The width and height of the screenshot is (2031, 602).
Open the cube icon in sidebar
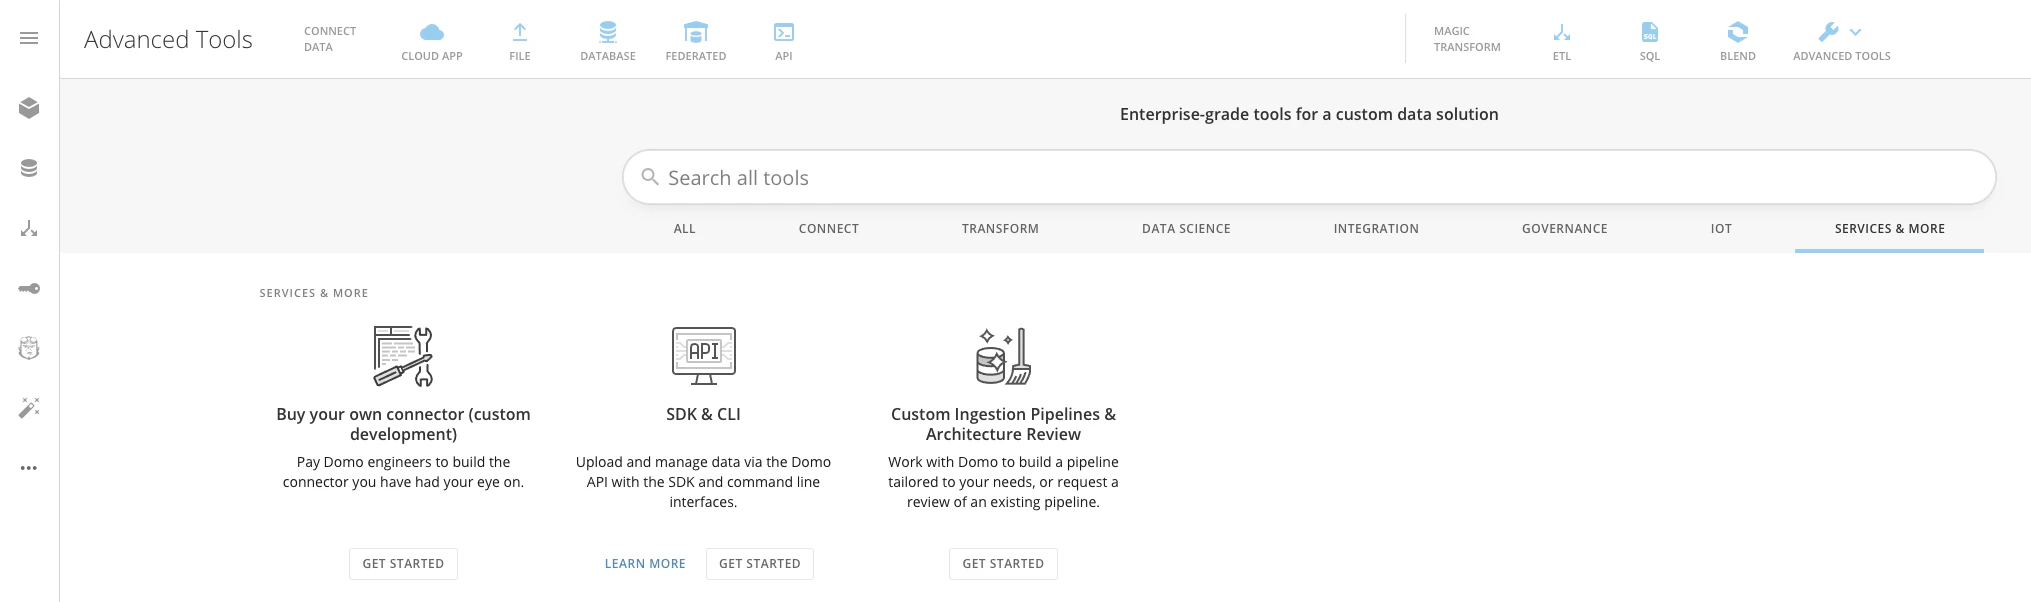tap(29, 108)
